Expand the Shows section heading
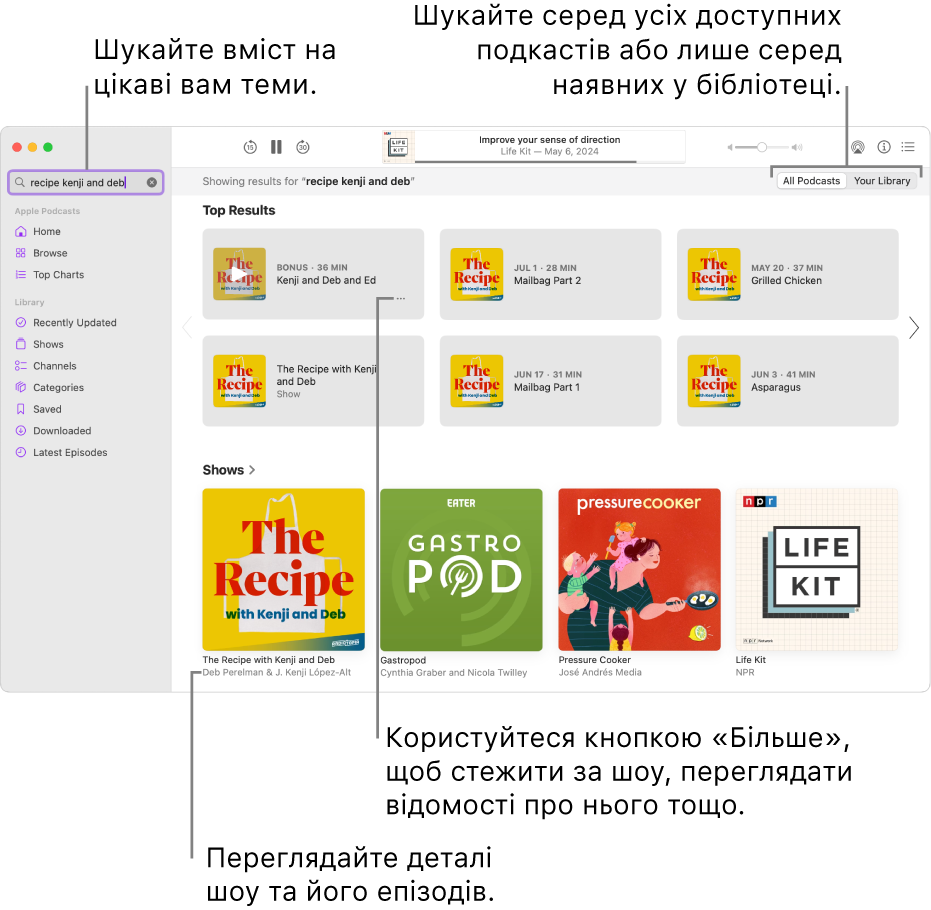Image resolution: width=931 pixels, height=910 pixels. click(229, 470)
